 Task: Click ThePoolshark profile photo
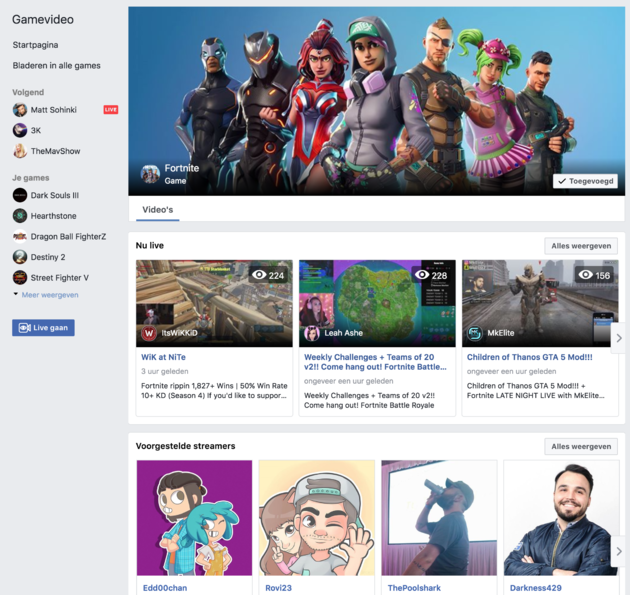point(439,518)
